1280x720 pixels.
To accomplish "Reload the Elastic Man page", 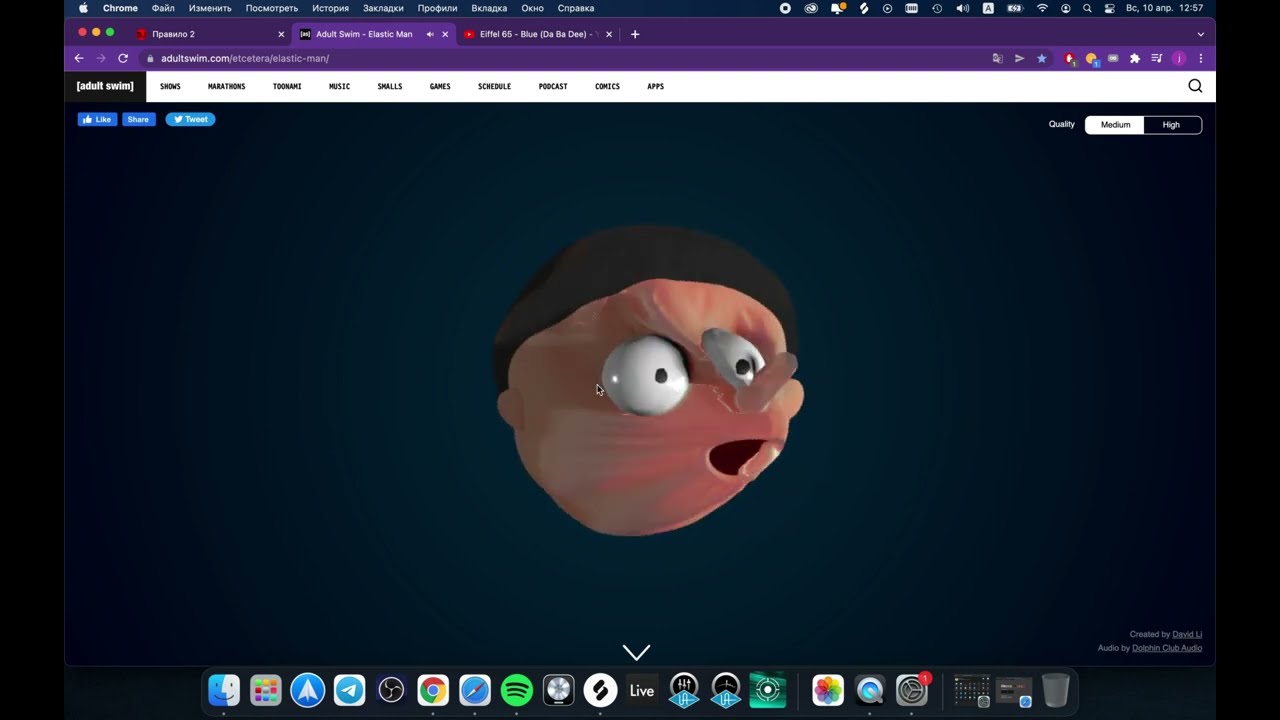I will [x=123, y=59].
